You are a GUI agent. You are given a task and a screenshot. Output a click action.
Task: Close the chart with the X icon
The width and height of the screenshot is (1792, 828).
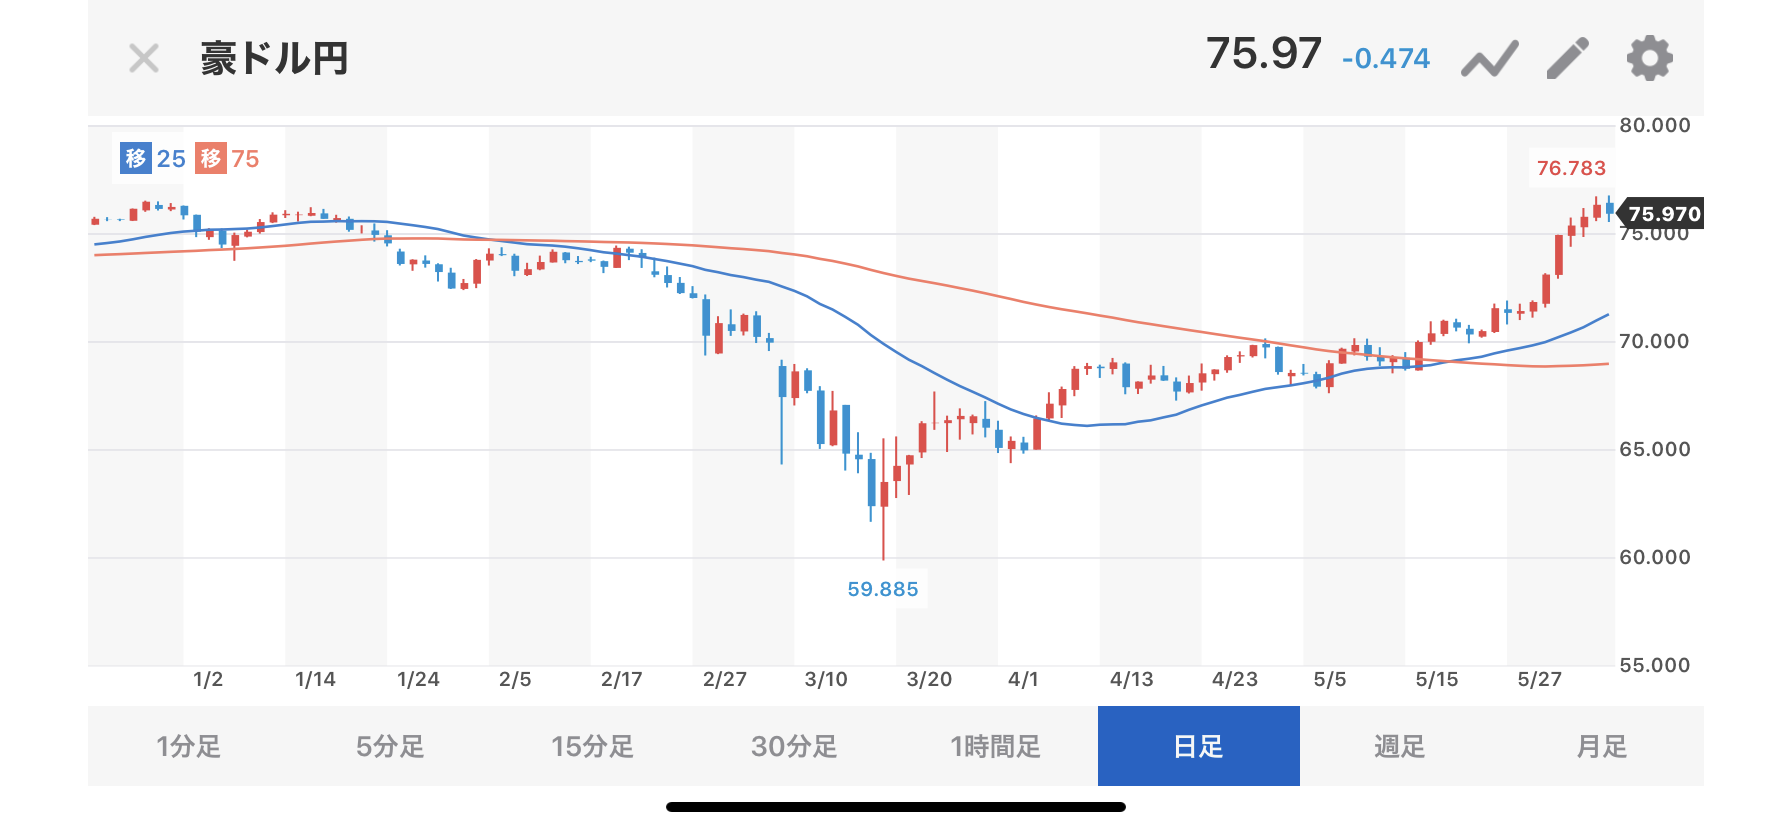[144, 59]
